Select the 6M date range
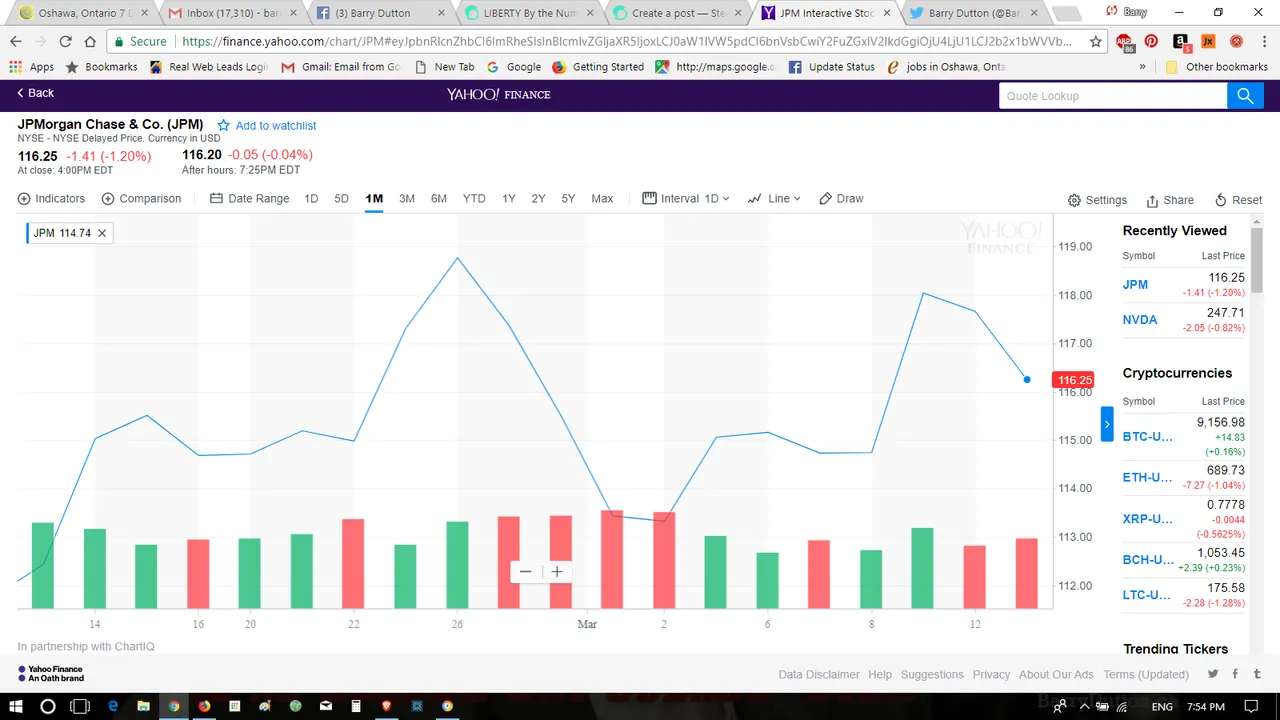The width and height of the screenshot is (1280, 720). (439, 199)
